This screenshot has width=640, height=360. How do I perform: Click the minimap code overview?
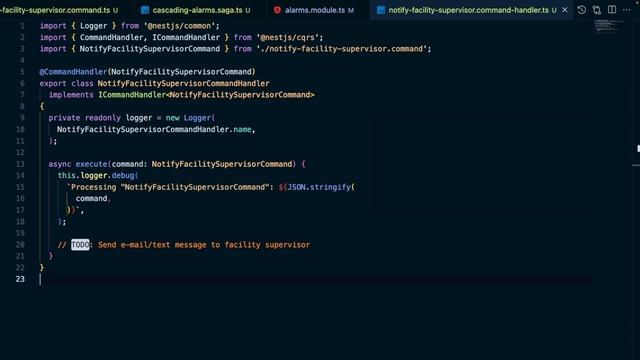point(609,26)
